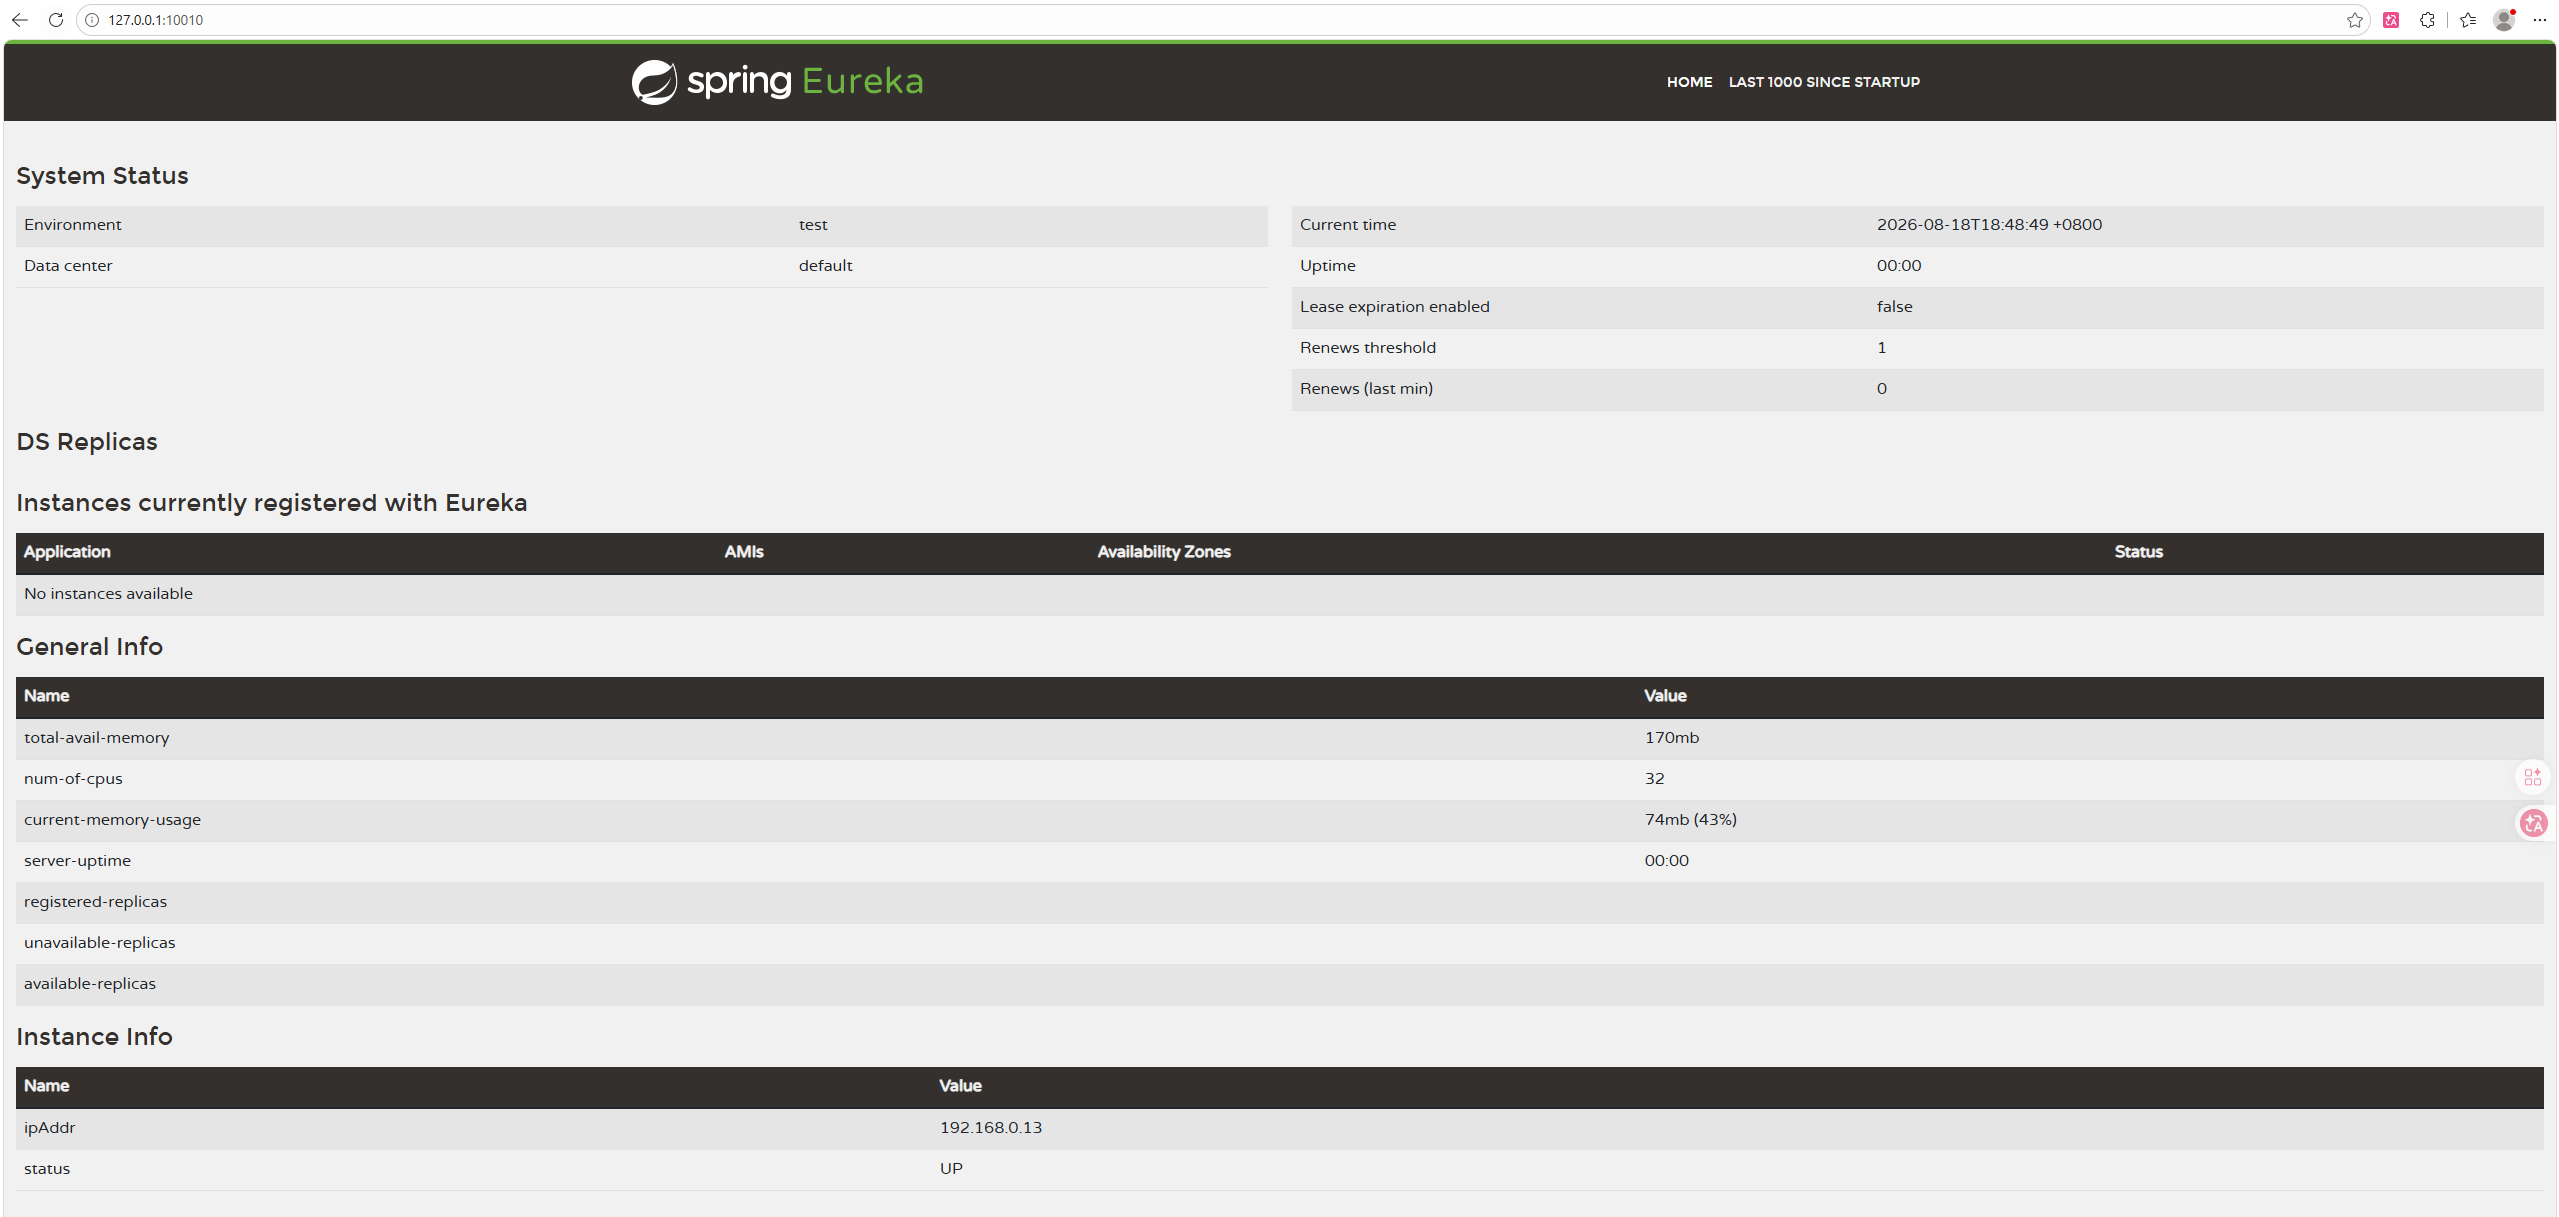This screenshot has width=2559, height=1217.
Task: Click the Value header in Instance Info table
Action: 960,1086
